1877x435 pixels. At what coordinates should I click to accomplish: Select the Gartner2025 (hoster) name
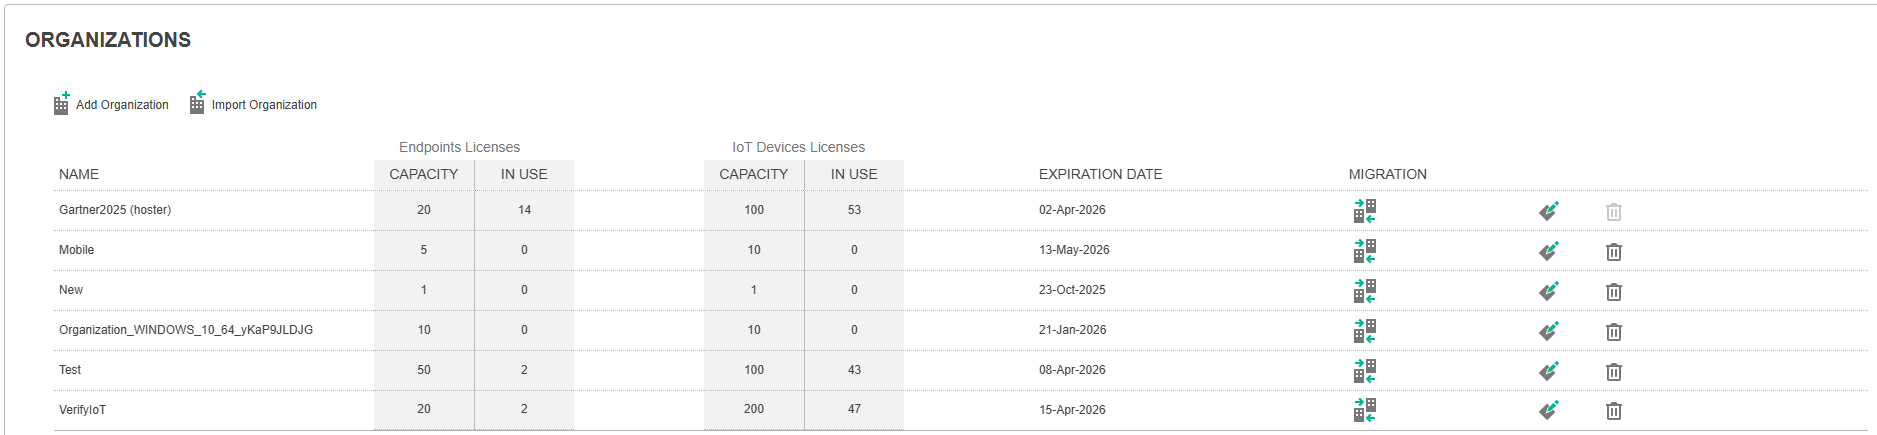(115, 210)
